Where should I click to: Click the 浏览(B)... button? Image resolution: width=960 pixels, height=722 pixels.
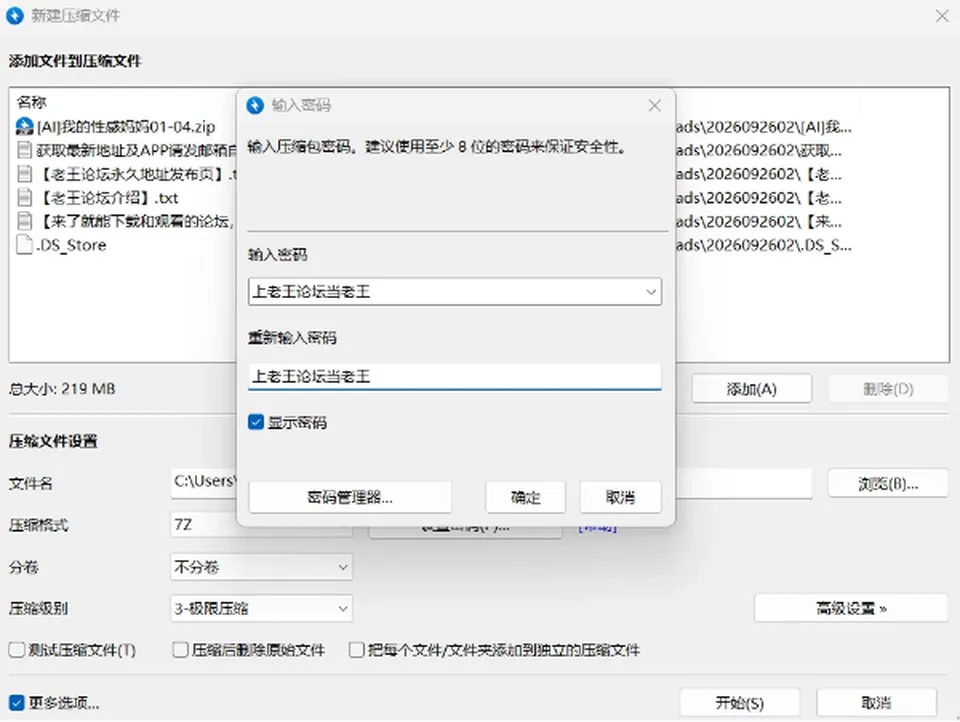(888, 484)
